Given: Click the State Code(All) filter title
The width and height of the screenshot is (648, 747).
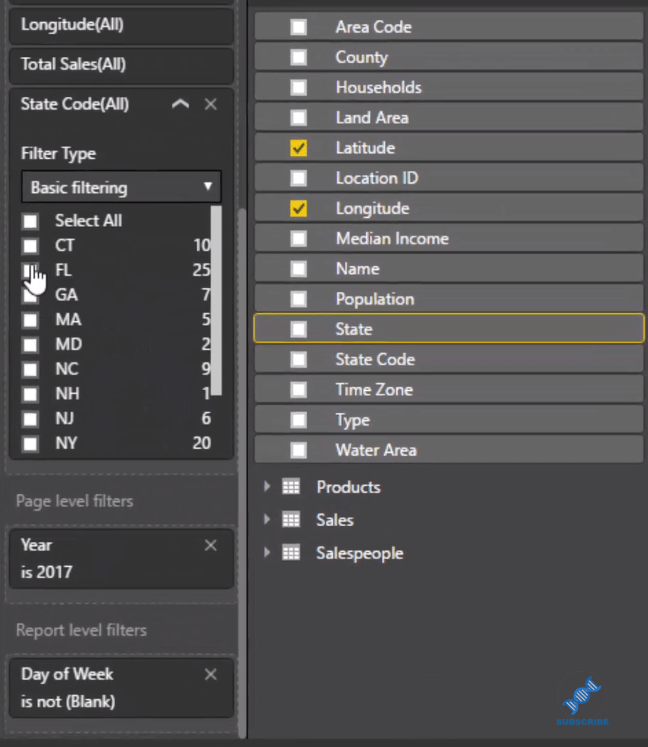Looking at the screenshot, I should pos(75,104).
